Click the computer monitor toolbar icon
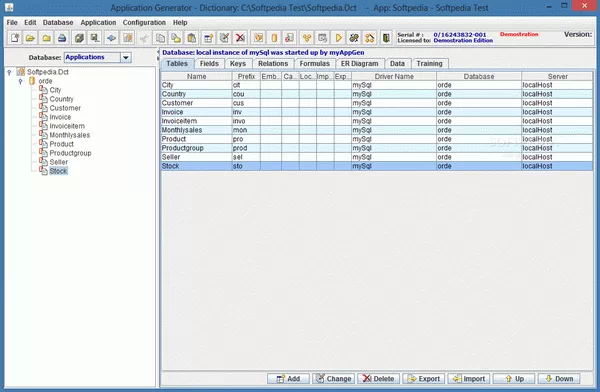 pyautogui.click(x=95, y=38)
